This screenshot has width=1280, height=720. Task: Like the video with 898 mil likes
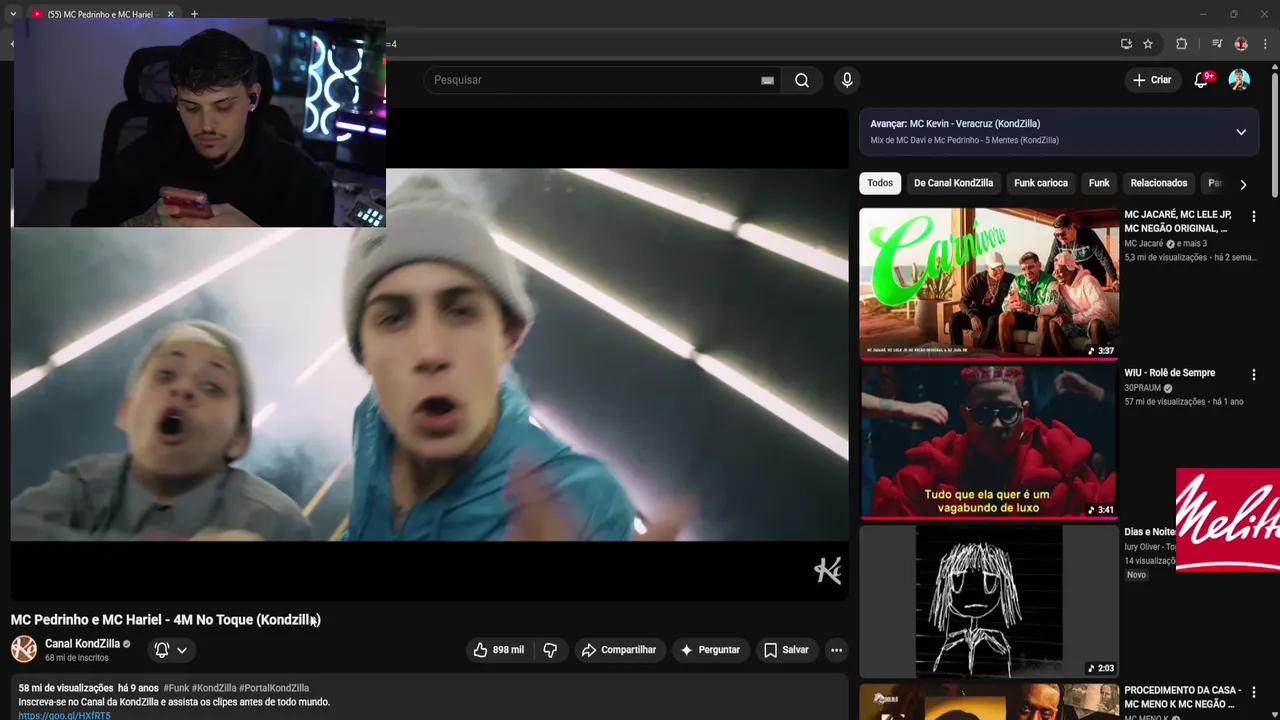pyautogui.click(x=498, y=650)
